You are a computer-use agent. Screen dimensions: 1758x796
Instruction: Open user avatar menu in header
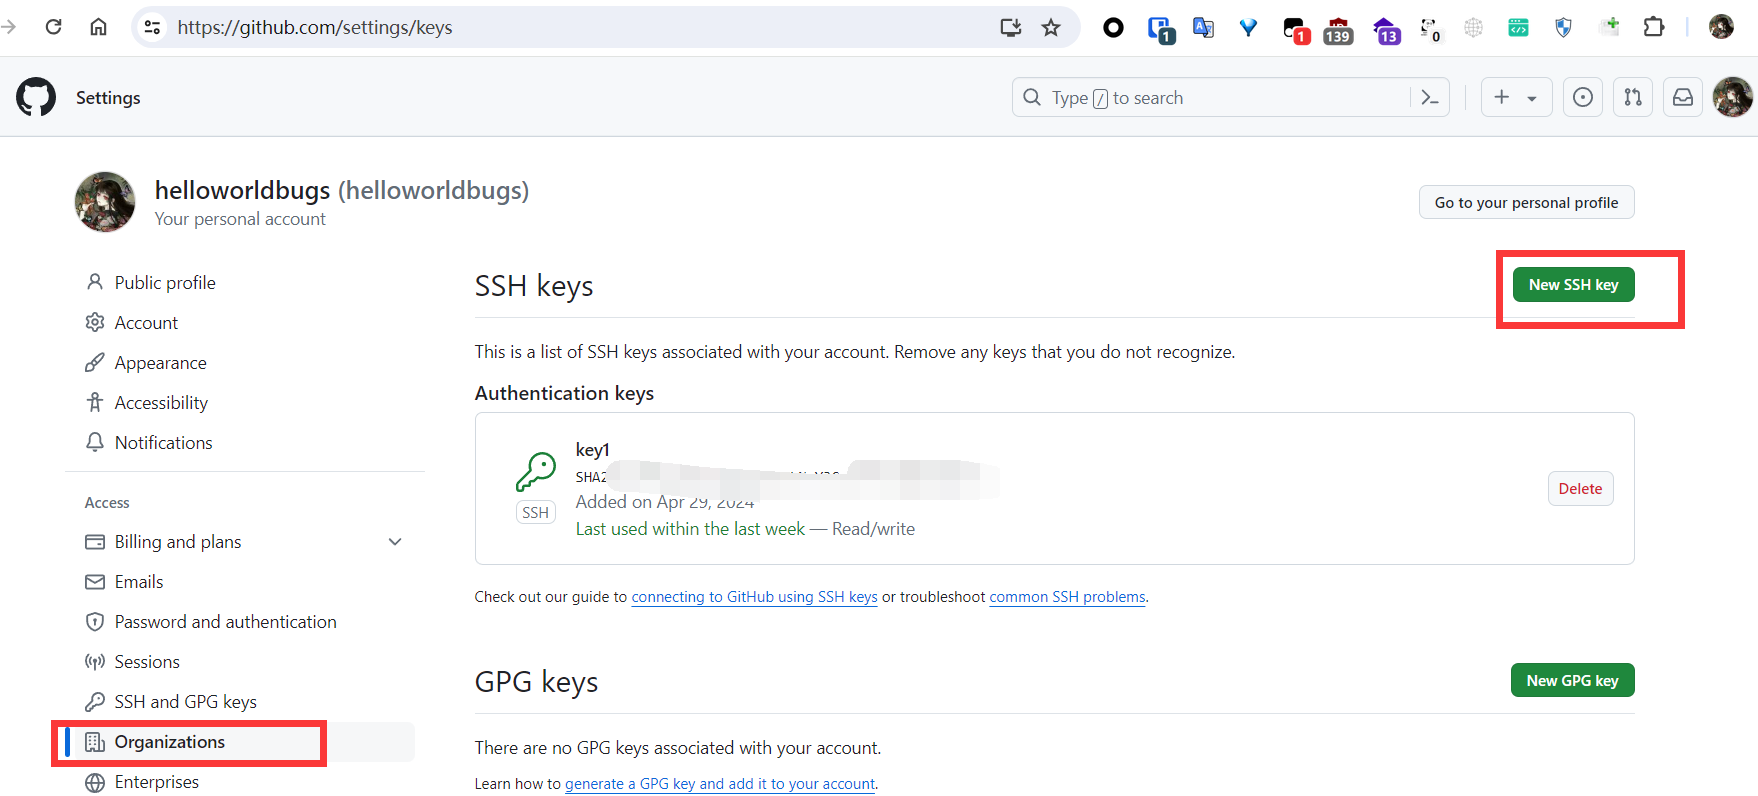click(x=1732, y=97)
